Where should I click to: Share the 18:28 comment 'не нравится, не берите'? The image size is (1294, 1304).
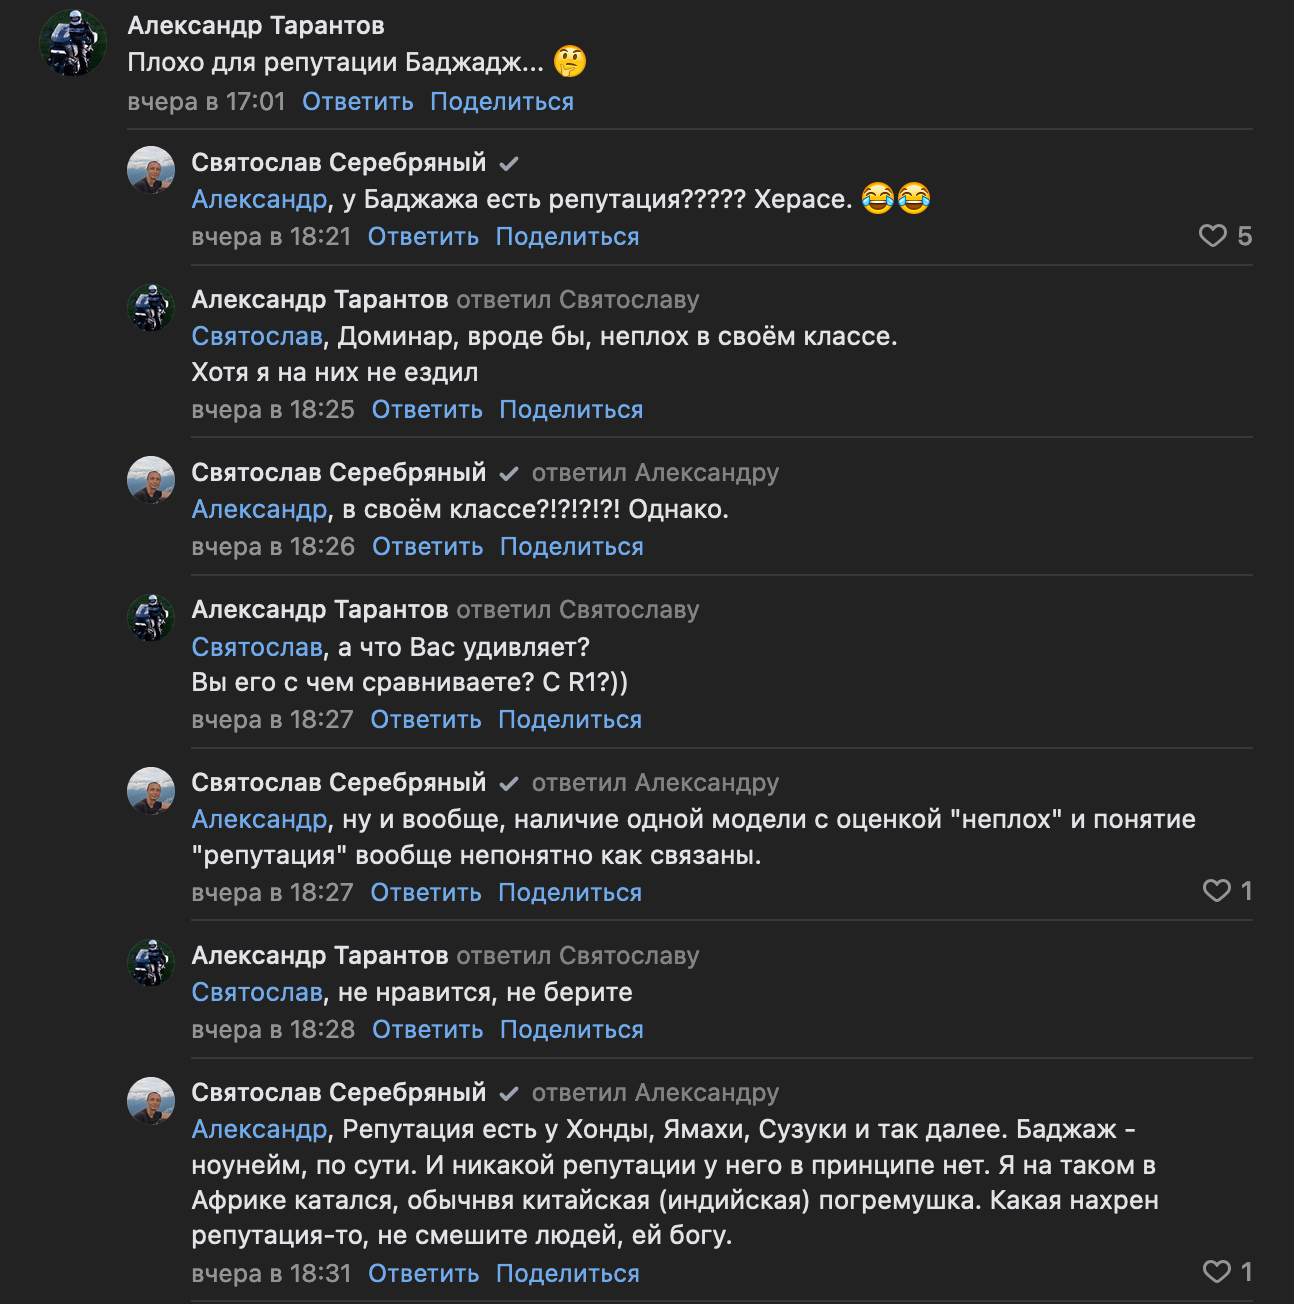pos(571,1030)
